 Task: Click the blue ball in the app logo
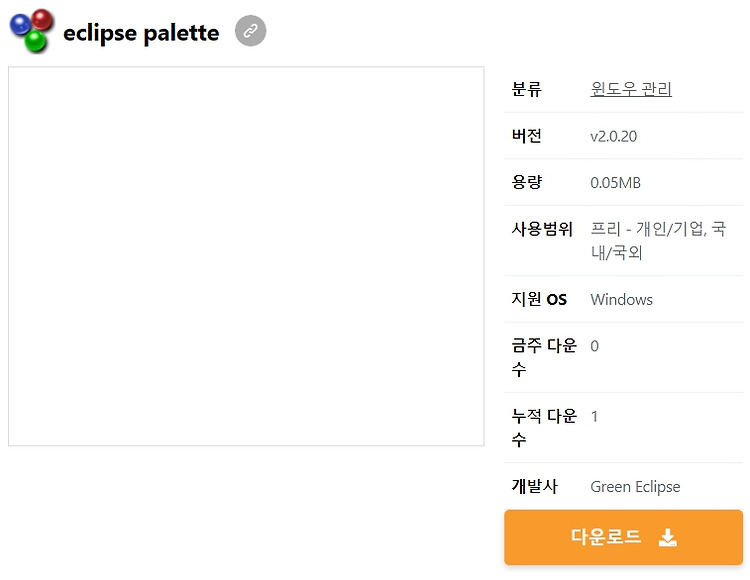(x=20, y=24)
